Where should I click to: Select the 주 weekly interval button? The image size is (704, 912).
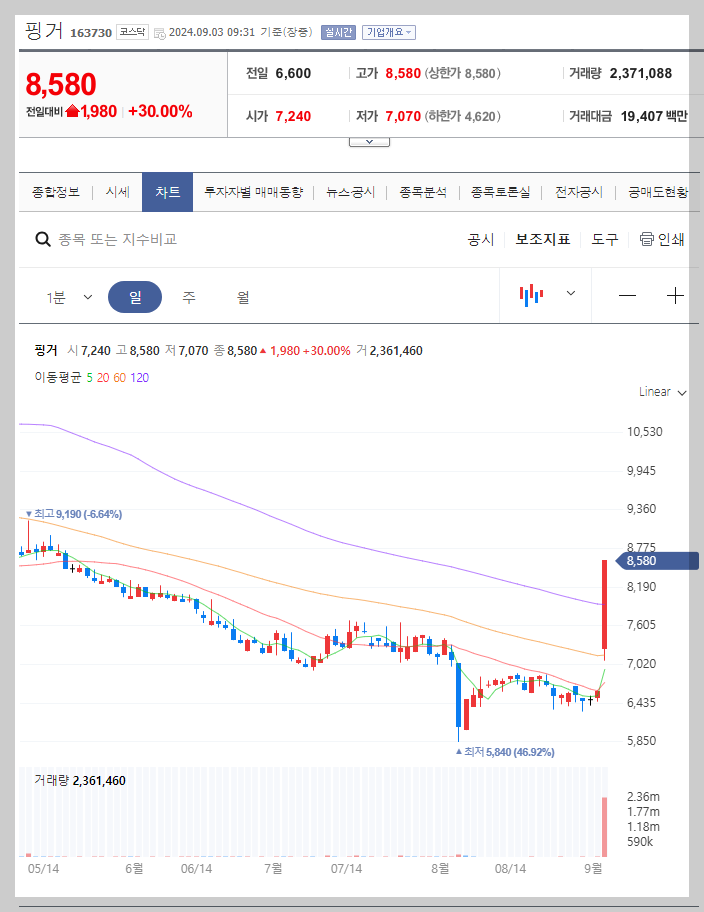(187, 296)
